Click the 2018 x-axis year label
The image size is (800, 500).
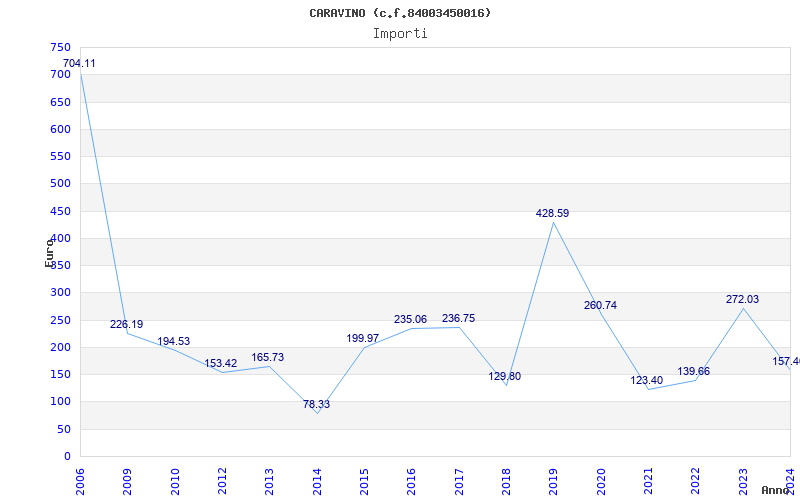pyautogui.click(x=506, y=482)
